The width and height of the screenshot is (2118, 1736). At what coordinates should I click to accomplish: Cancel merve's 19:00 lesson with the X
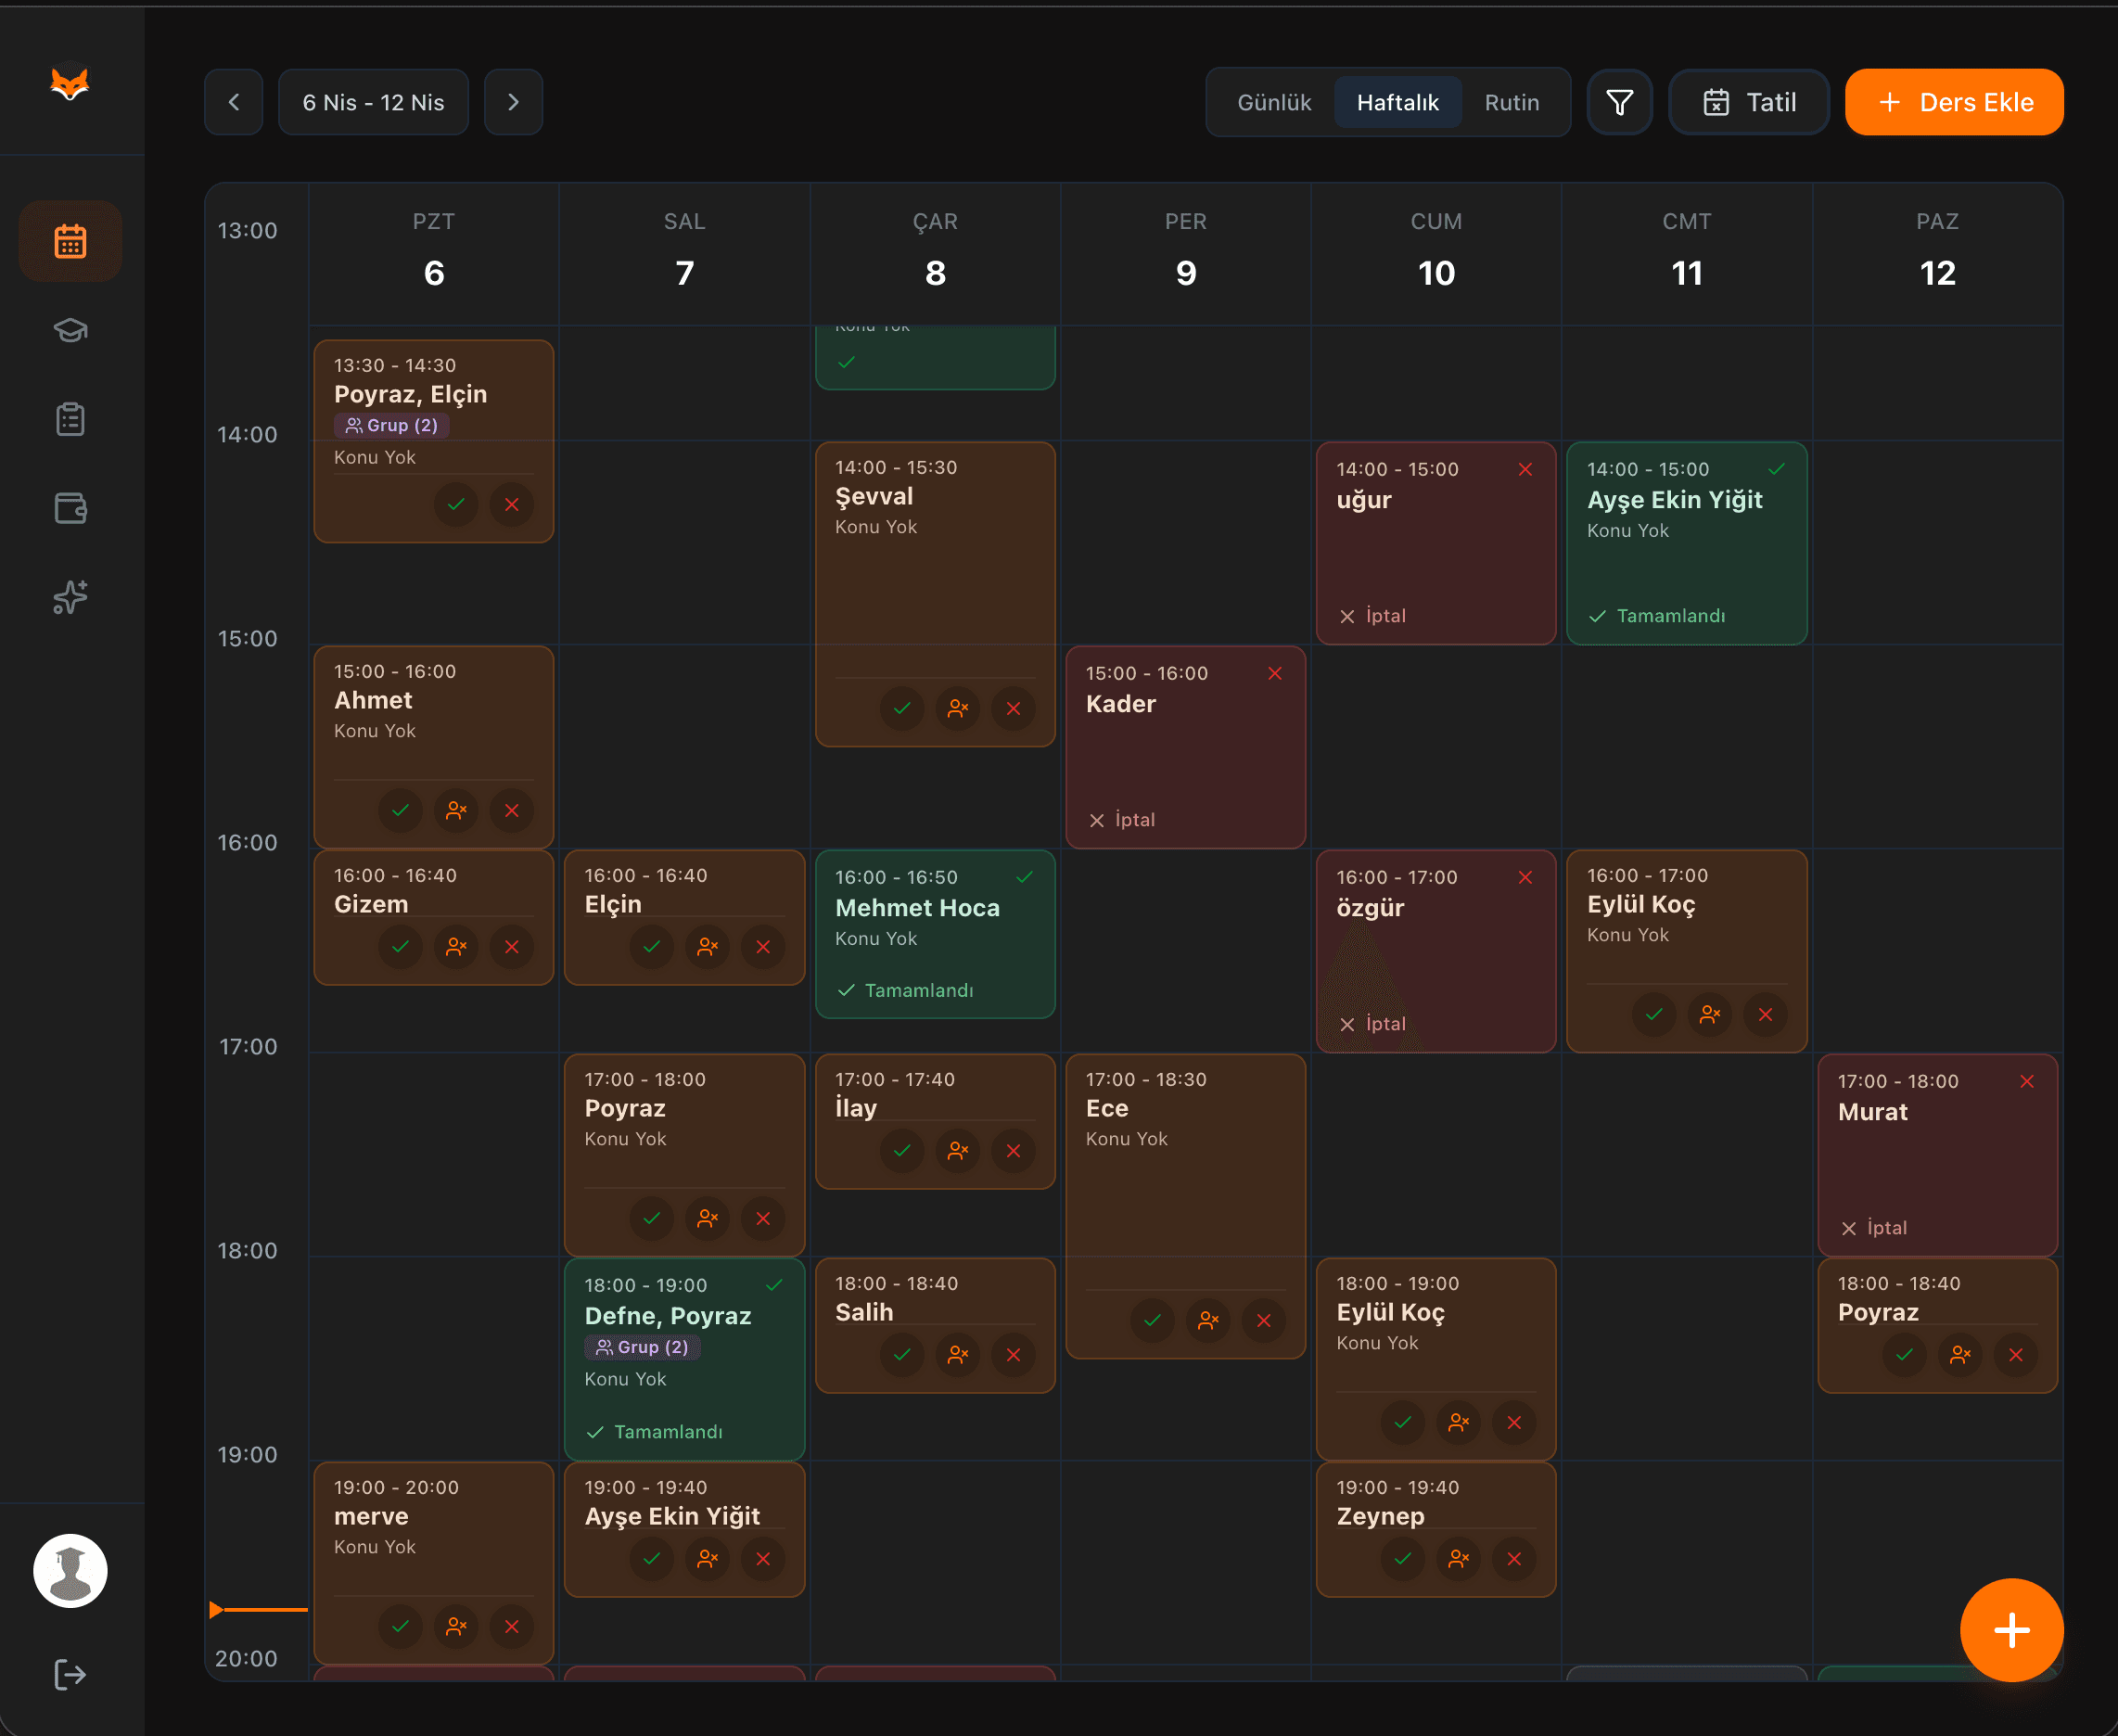512,1626
